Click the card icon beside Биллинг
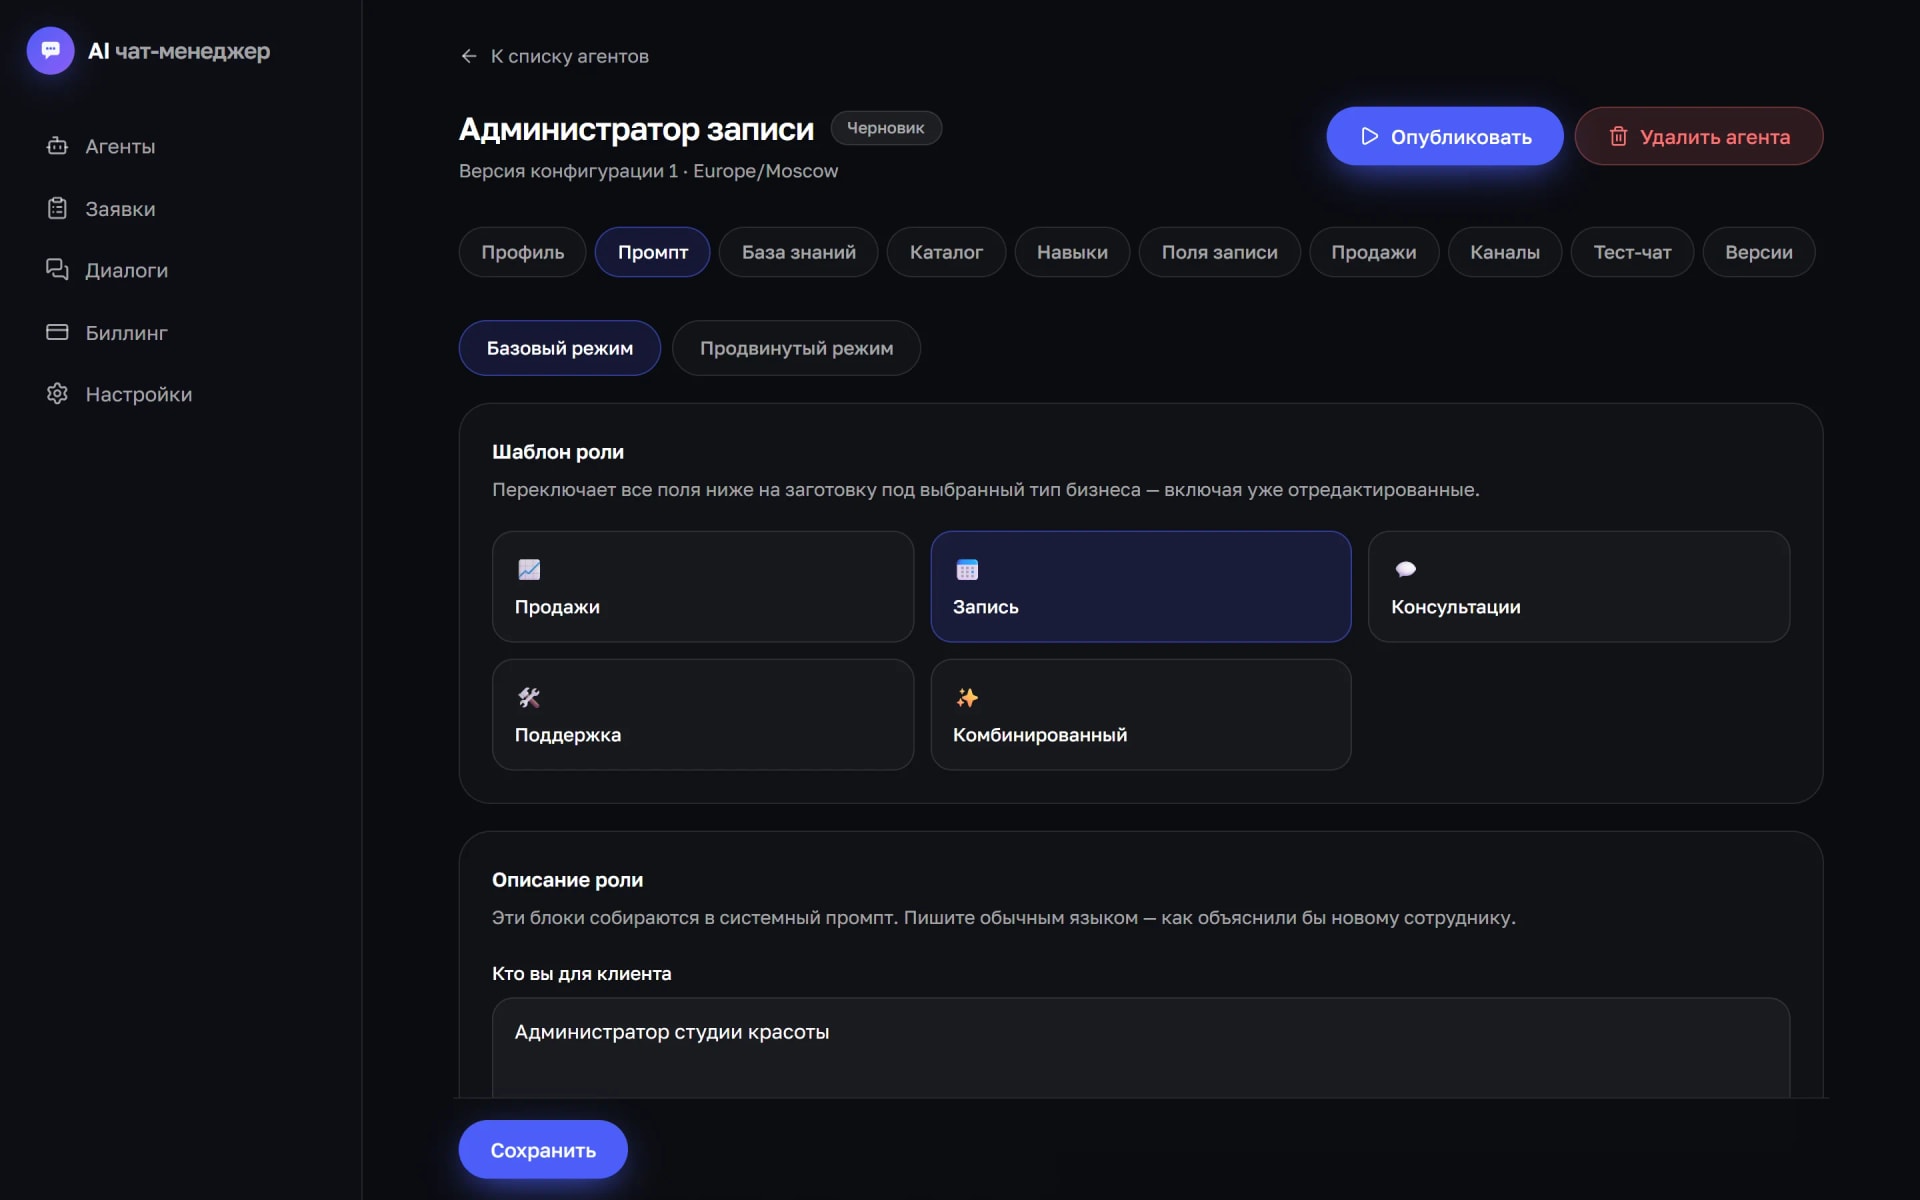1920x1200 pixels. coord(57,332)
